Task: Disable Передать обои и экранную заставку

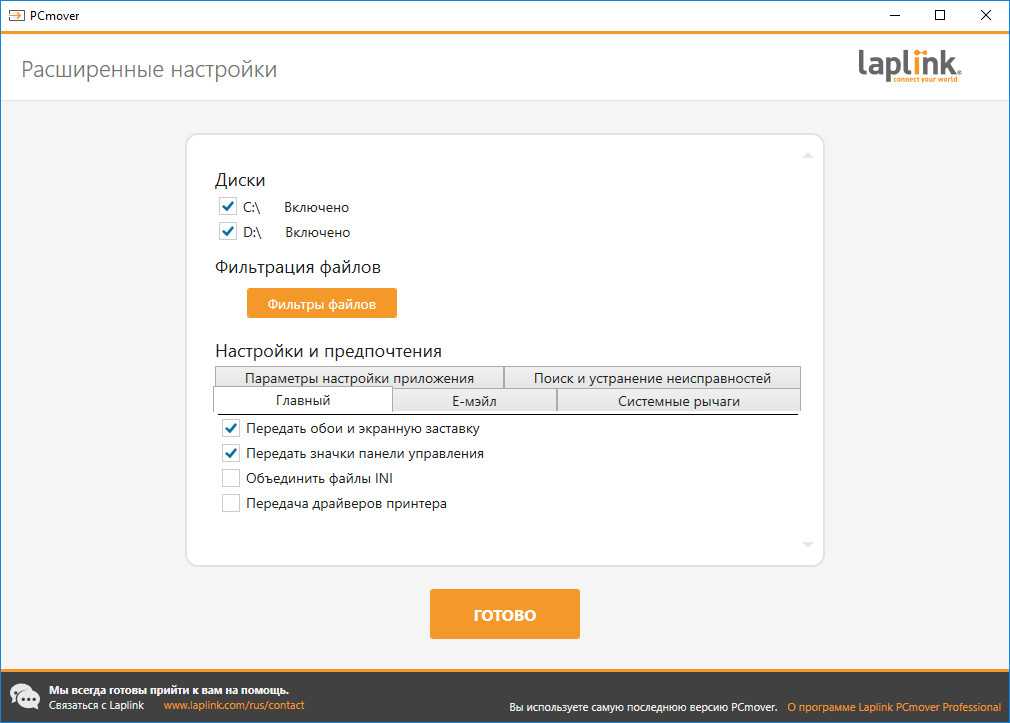Action: [231, 428]
